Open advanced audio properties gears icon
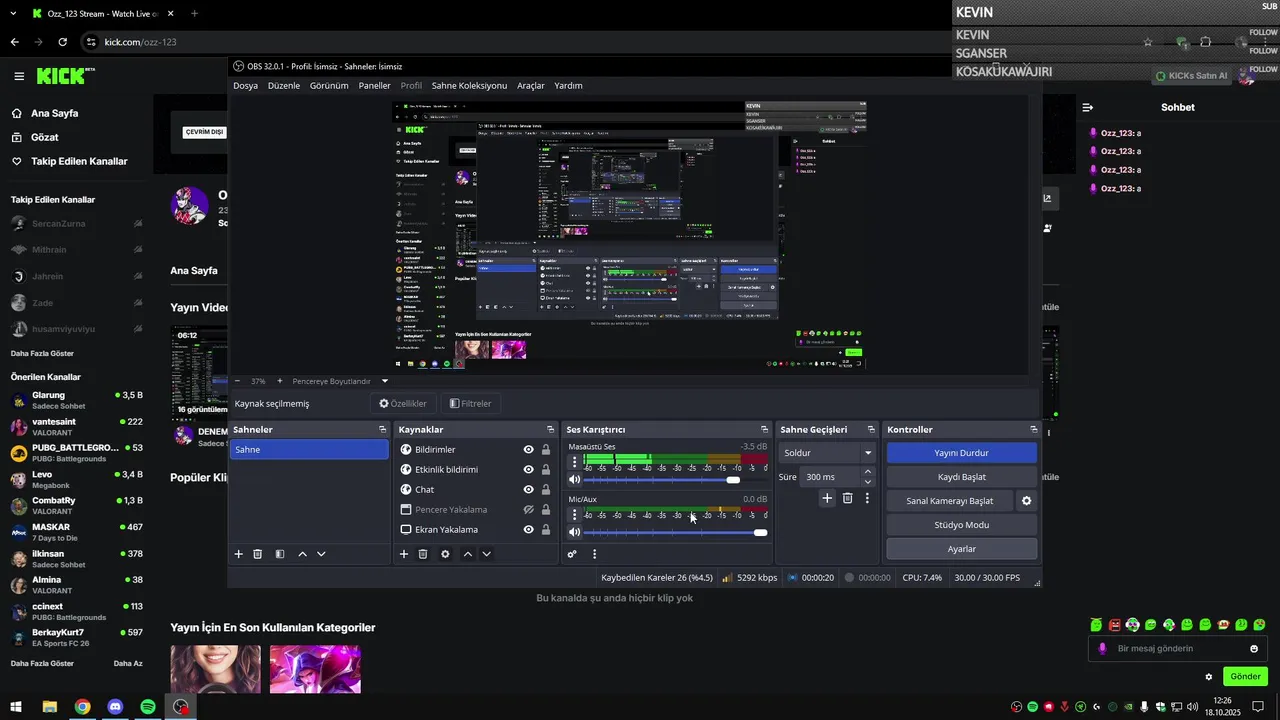Viewport: 1280px width, 720px height. [x=572, y=554]
